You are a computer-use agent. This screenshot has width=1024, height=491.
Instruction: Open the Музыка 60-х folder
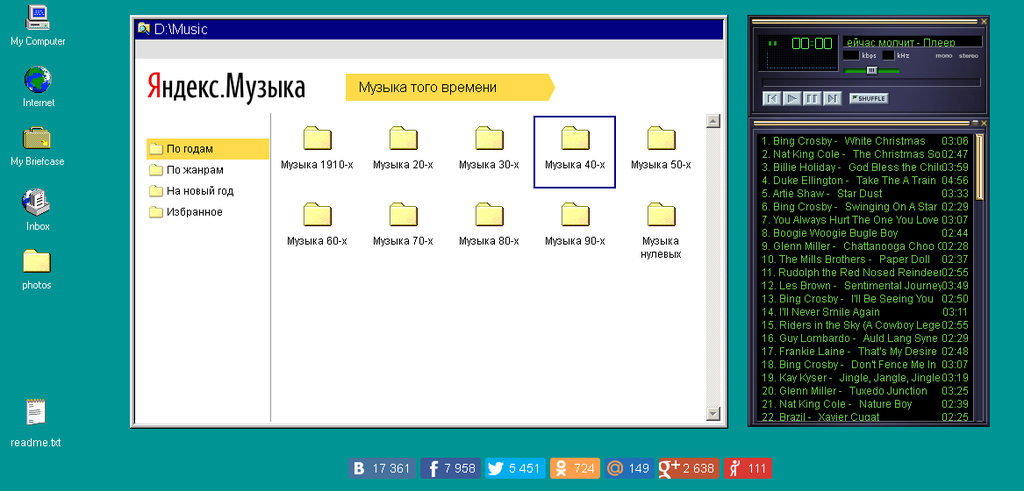317,224
